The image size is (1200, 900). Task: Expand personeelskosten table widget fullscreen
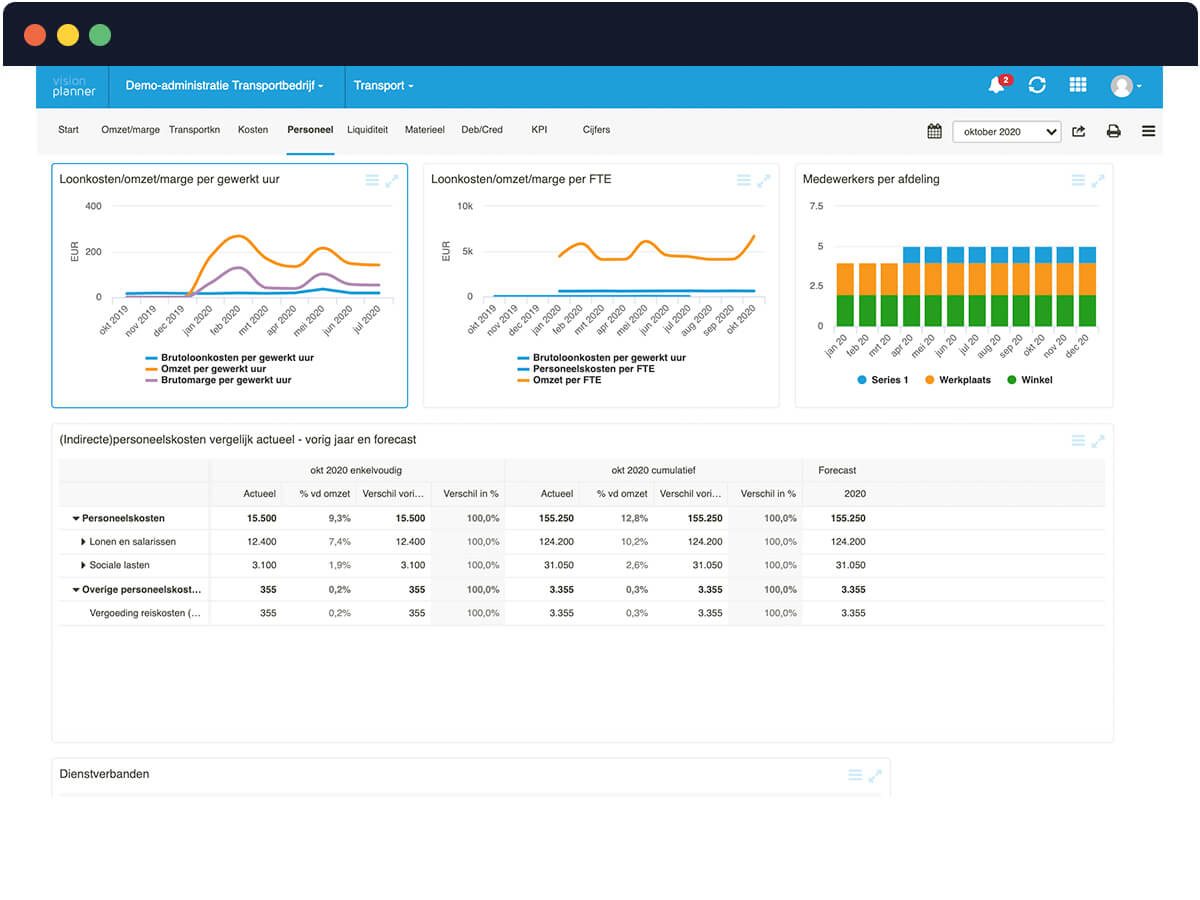[1097, 441]
